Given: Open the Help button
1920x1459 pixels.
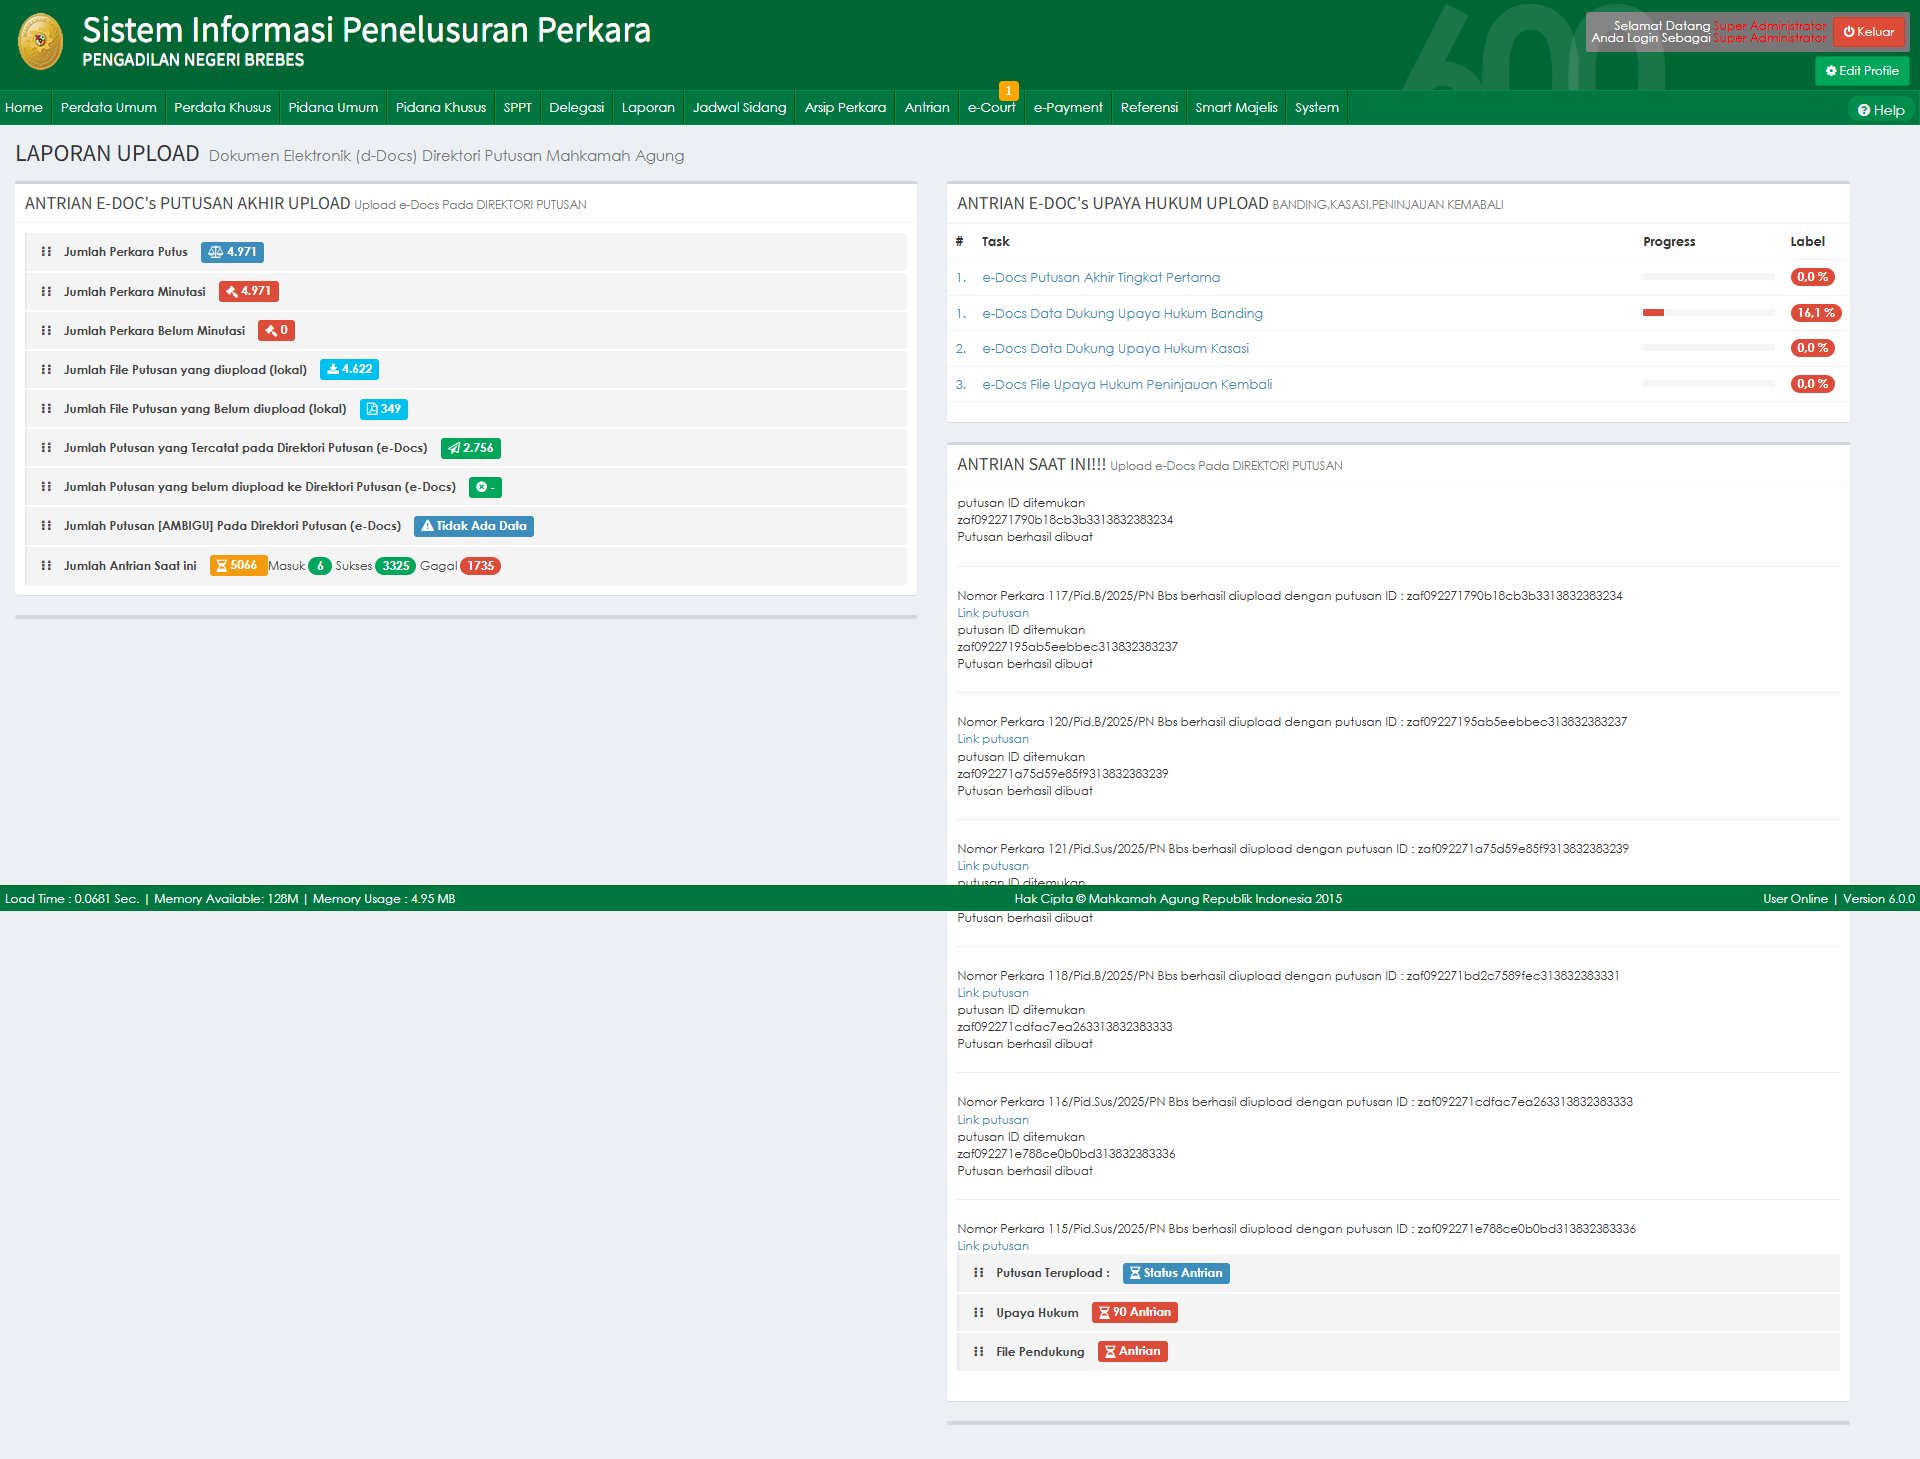Looking at the screenshot, I should point(1880,110).
